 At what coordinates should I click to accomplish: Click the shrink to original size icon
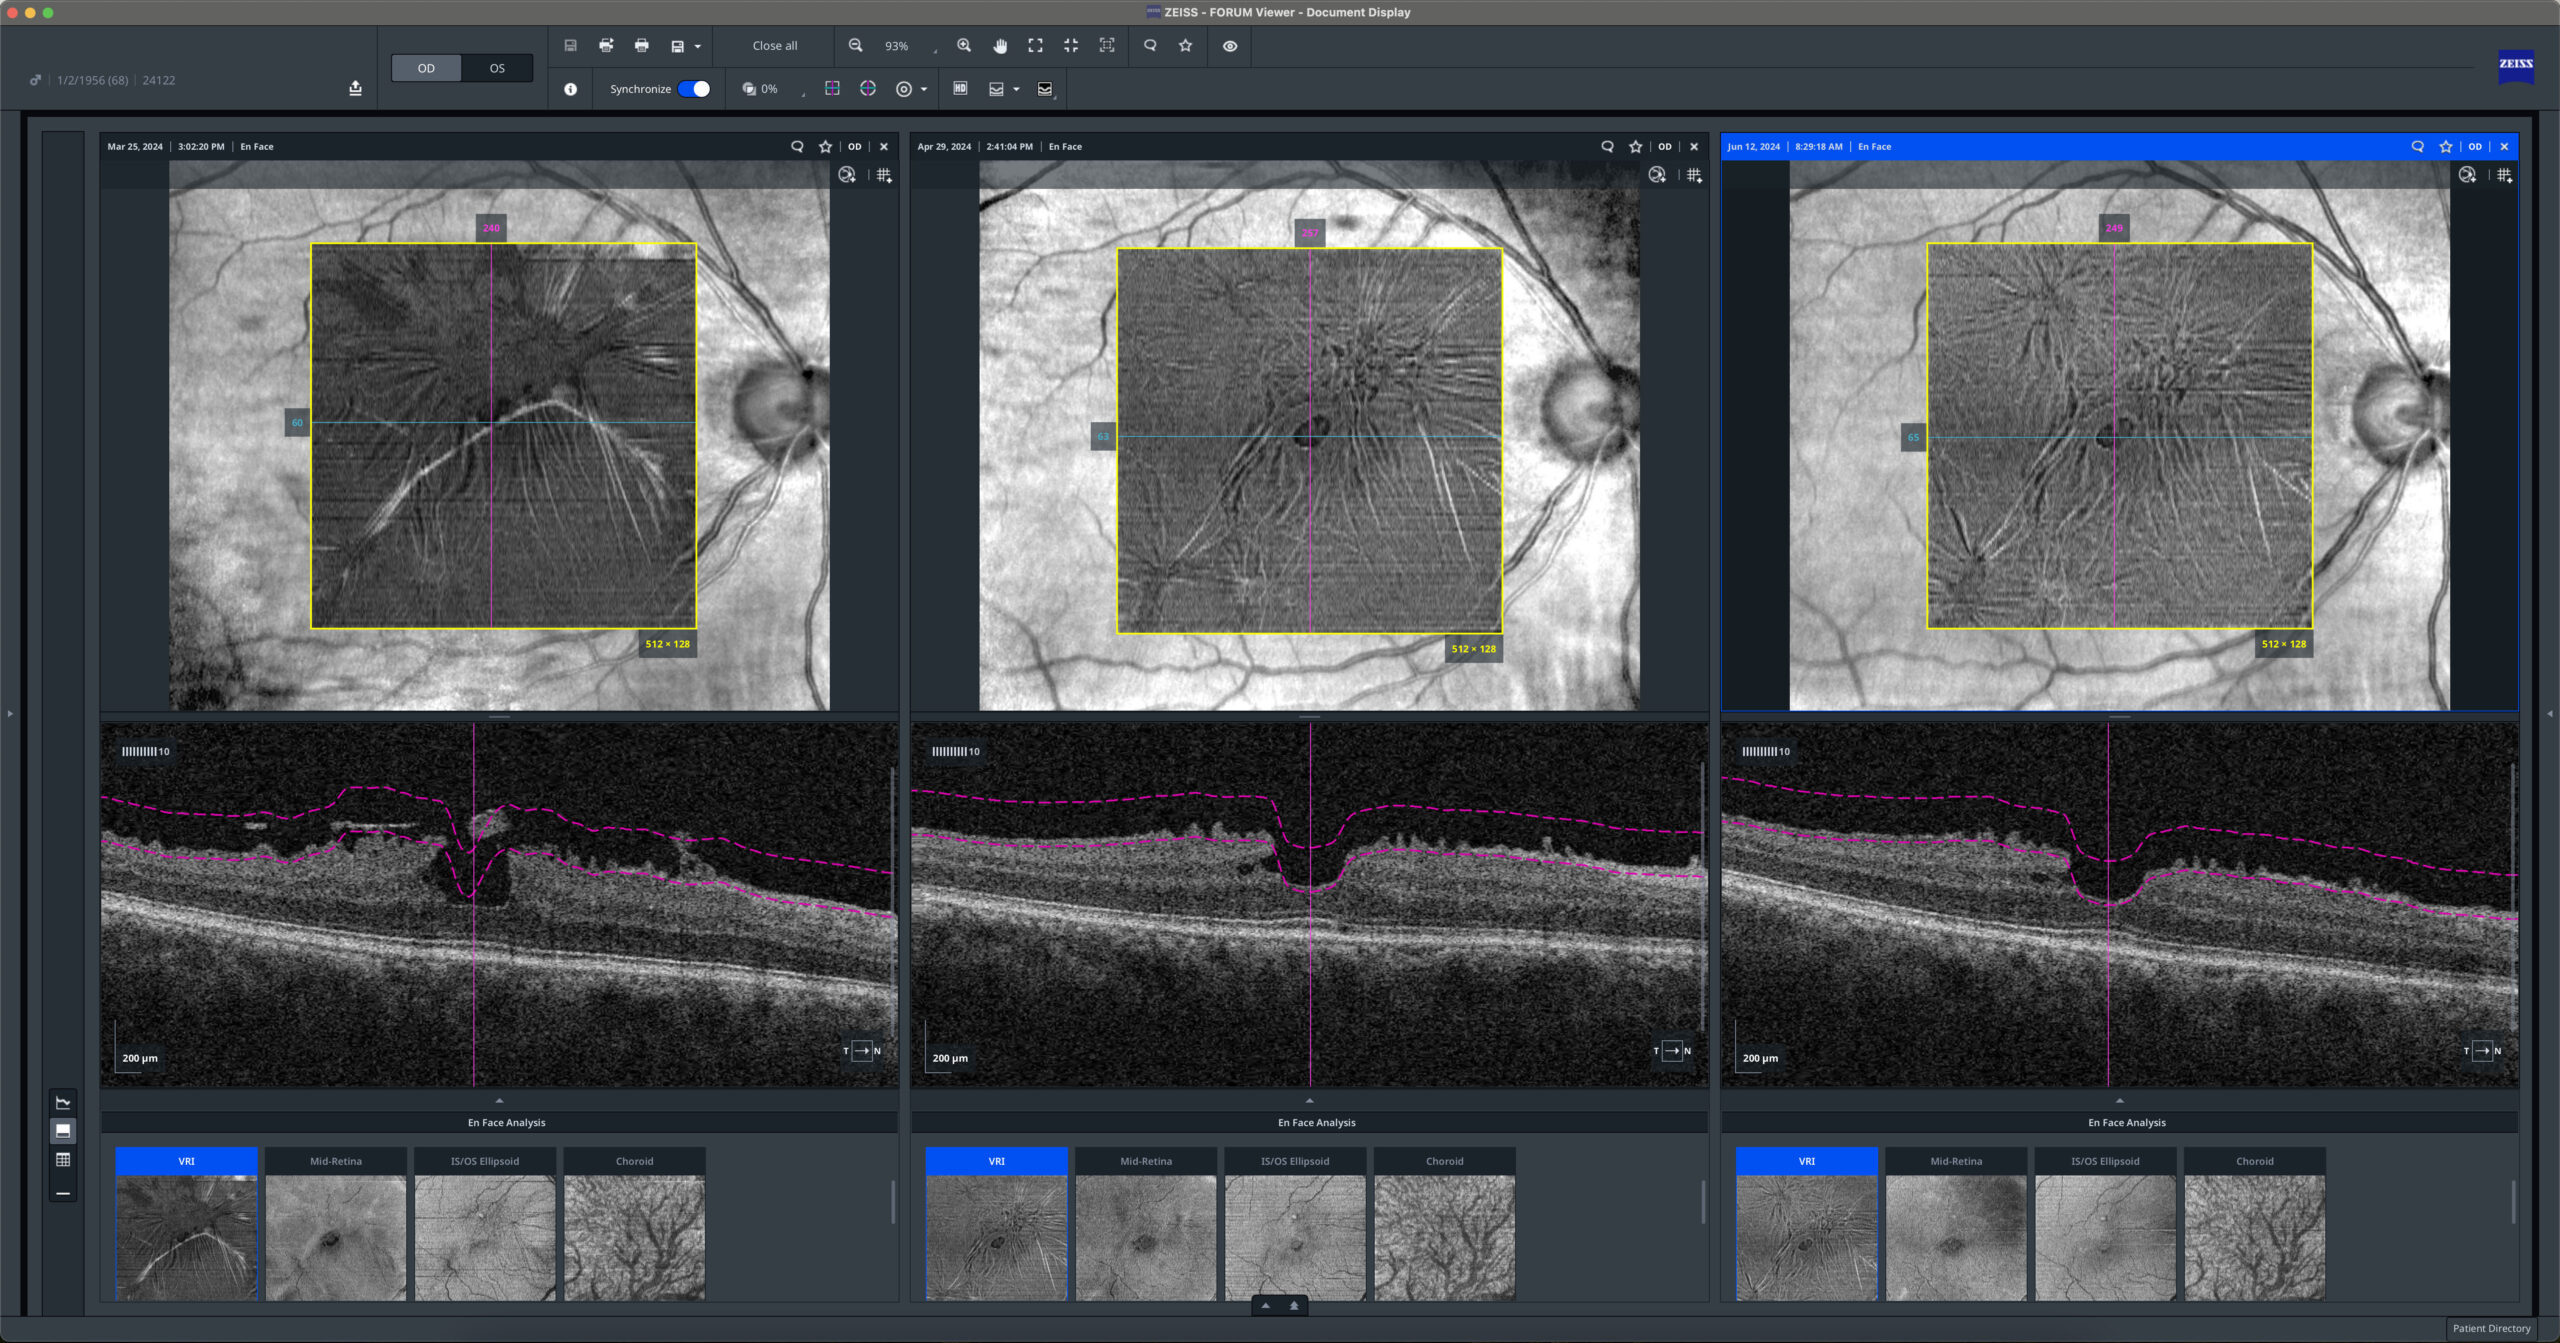pyautogui.click(x=1071, y=46)
